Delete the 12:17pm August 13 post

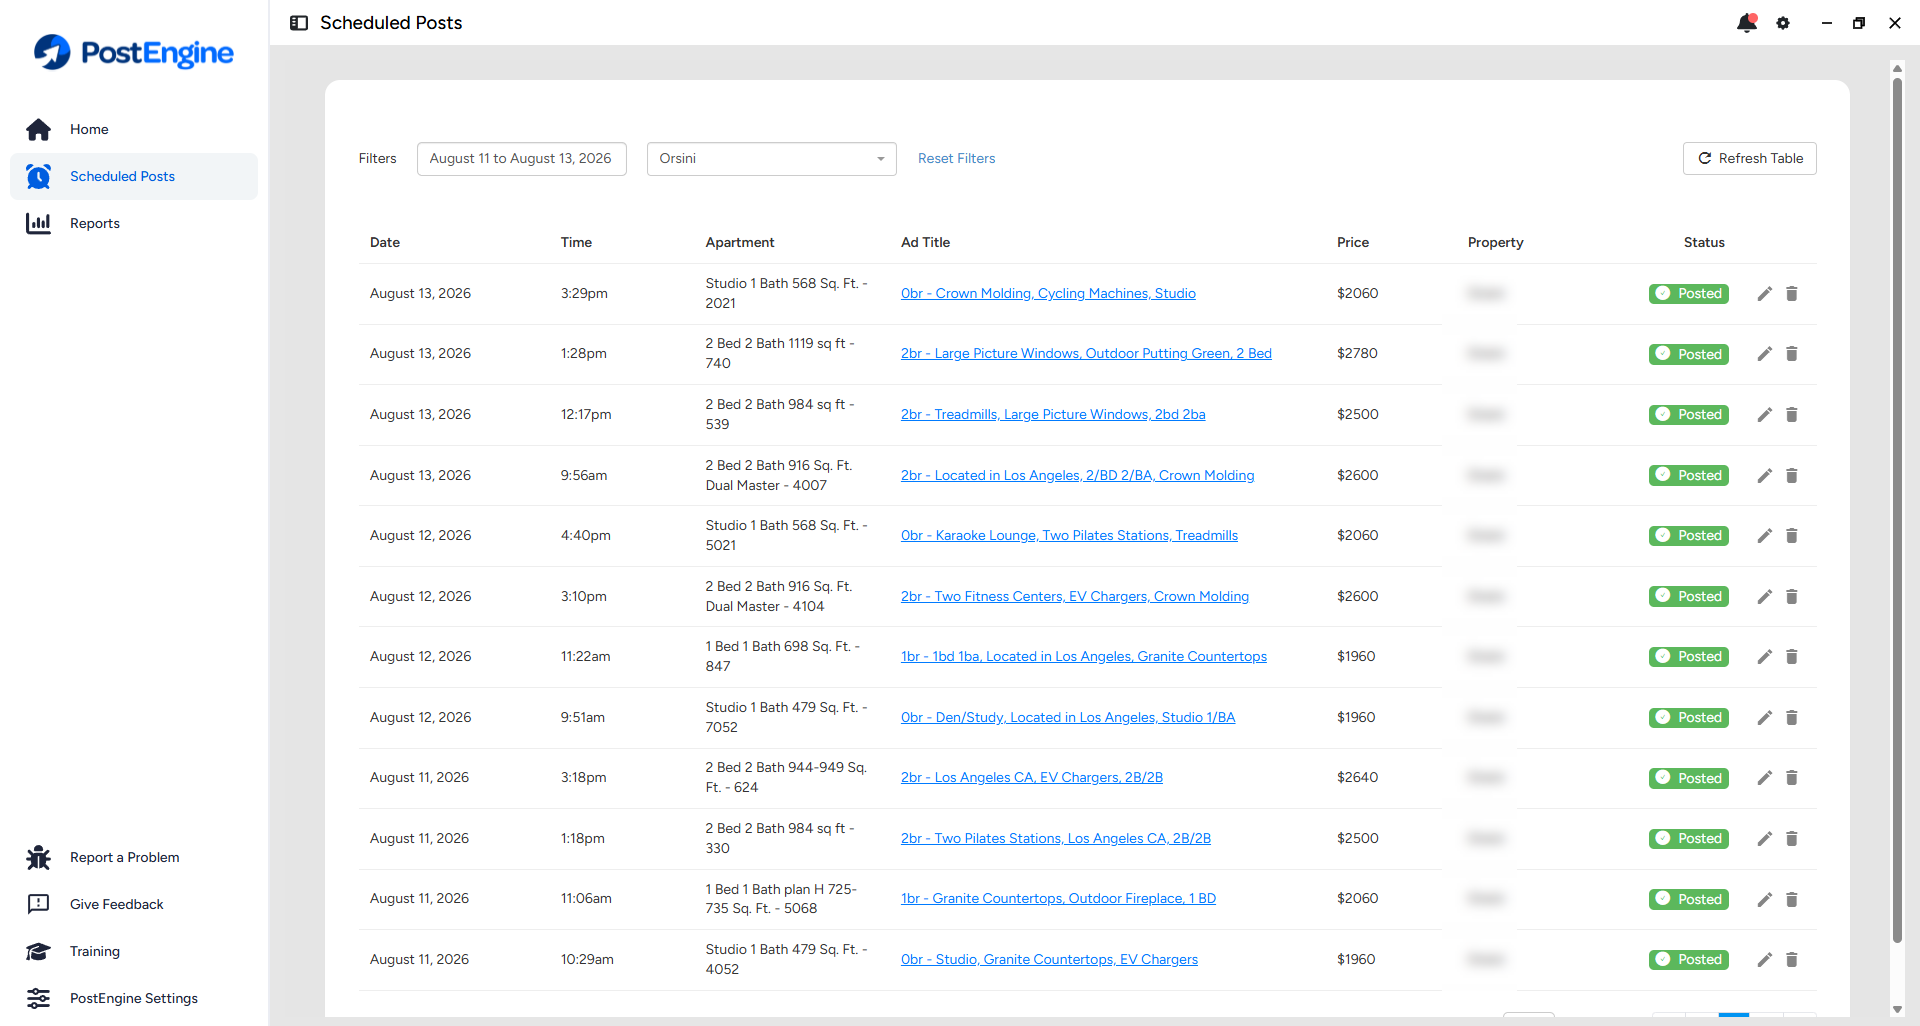coord(1792,415)
